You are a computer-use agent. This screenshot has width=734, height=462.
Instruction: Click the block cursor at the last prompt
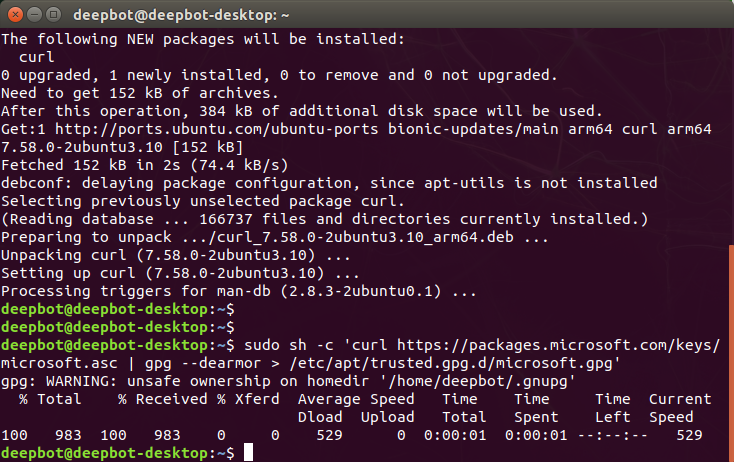(248, 453)
